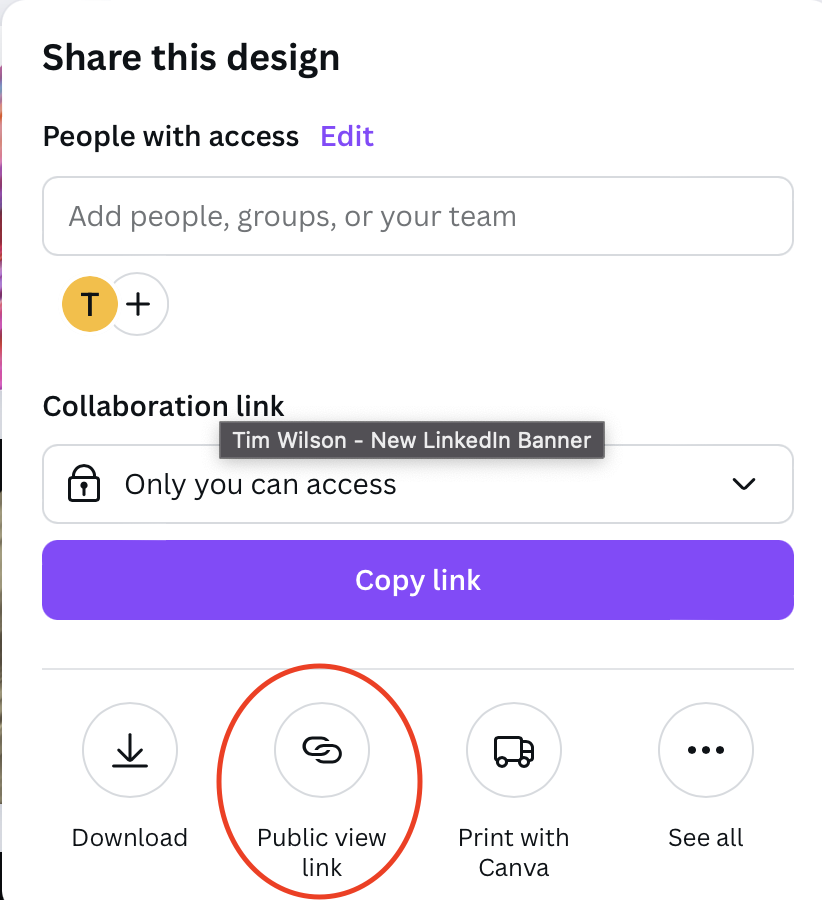Click the Tim Wilson - New LinkedIn Banner tooltip

412,440
